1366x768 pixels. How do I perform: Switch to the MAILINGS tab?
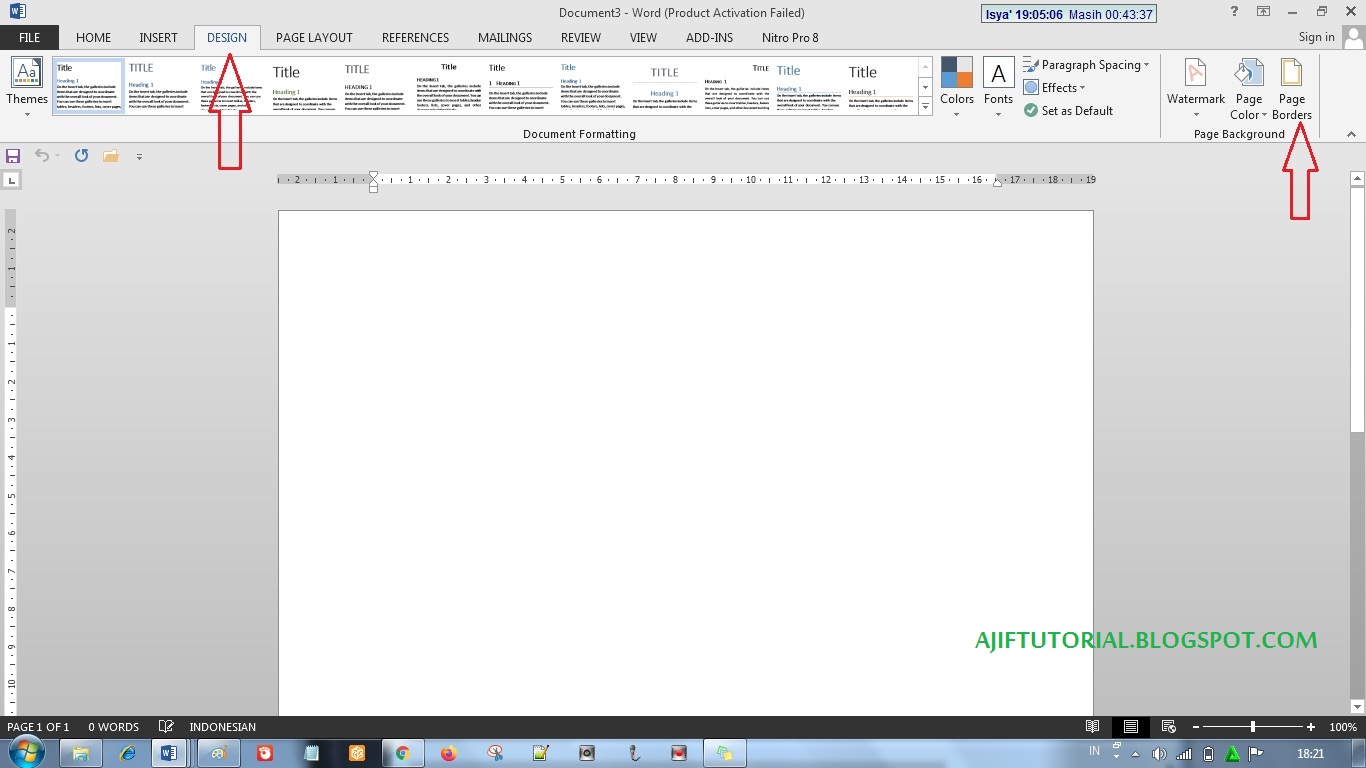(505, 37)
